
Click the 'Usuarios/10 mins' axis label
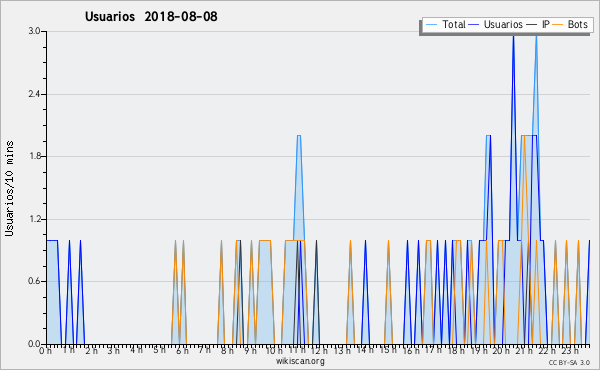click(9, 188)
